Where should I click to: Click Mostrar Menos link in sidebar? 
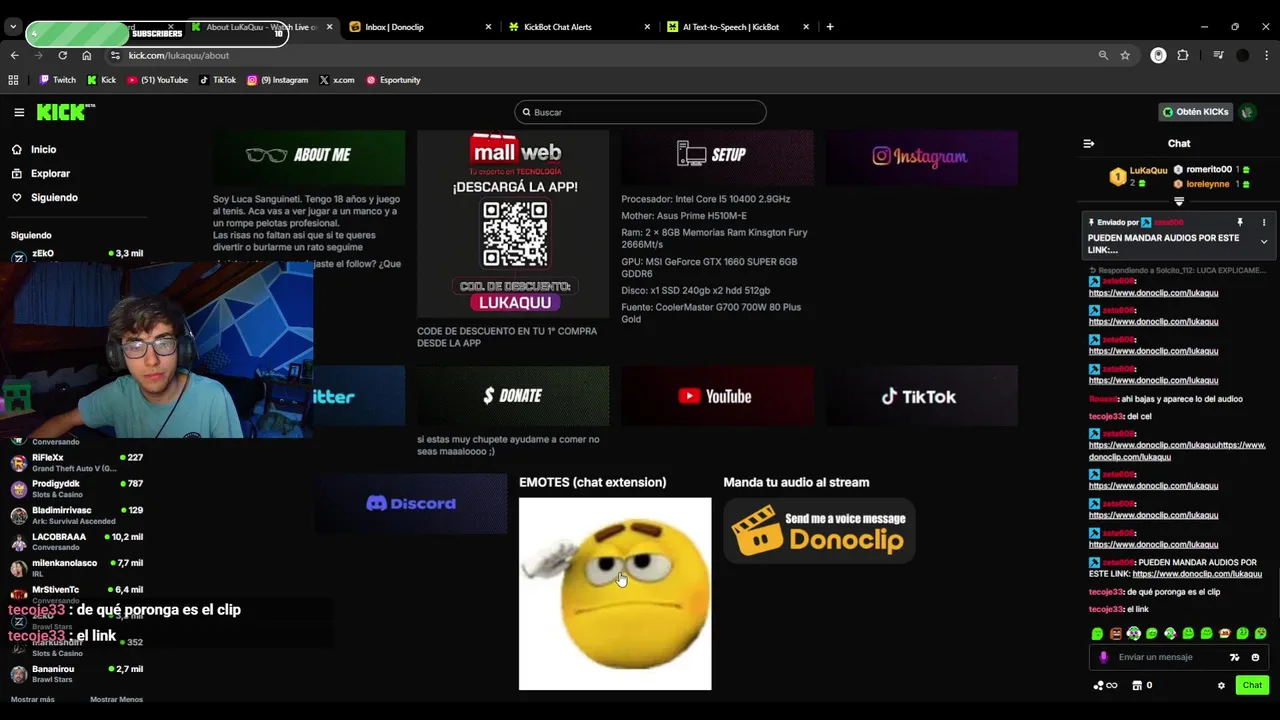click(x=116, y=699)
